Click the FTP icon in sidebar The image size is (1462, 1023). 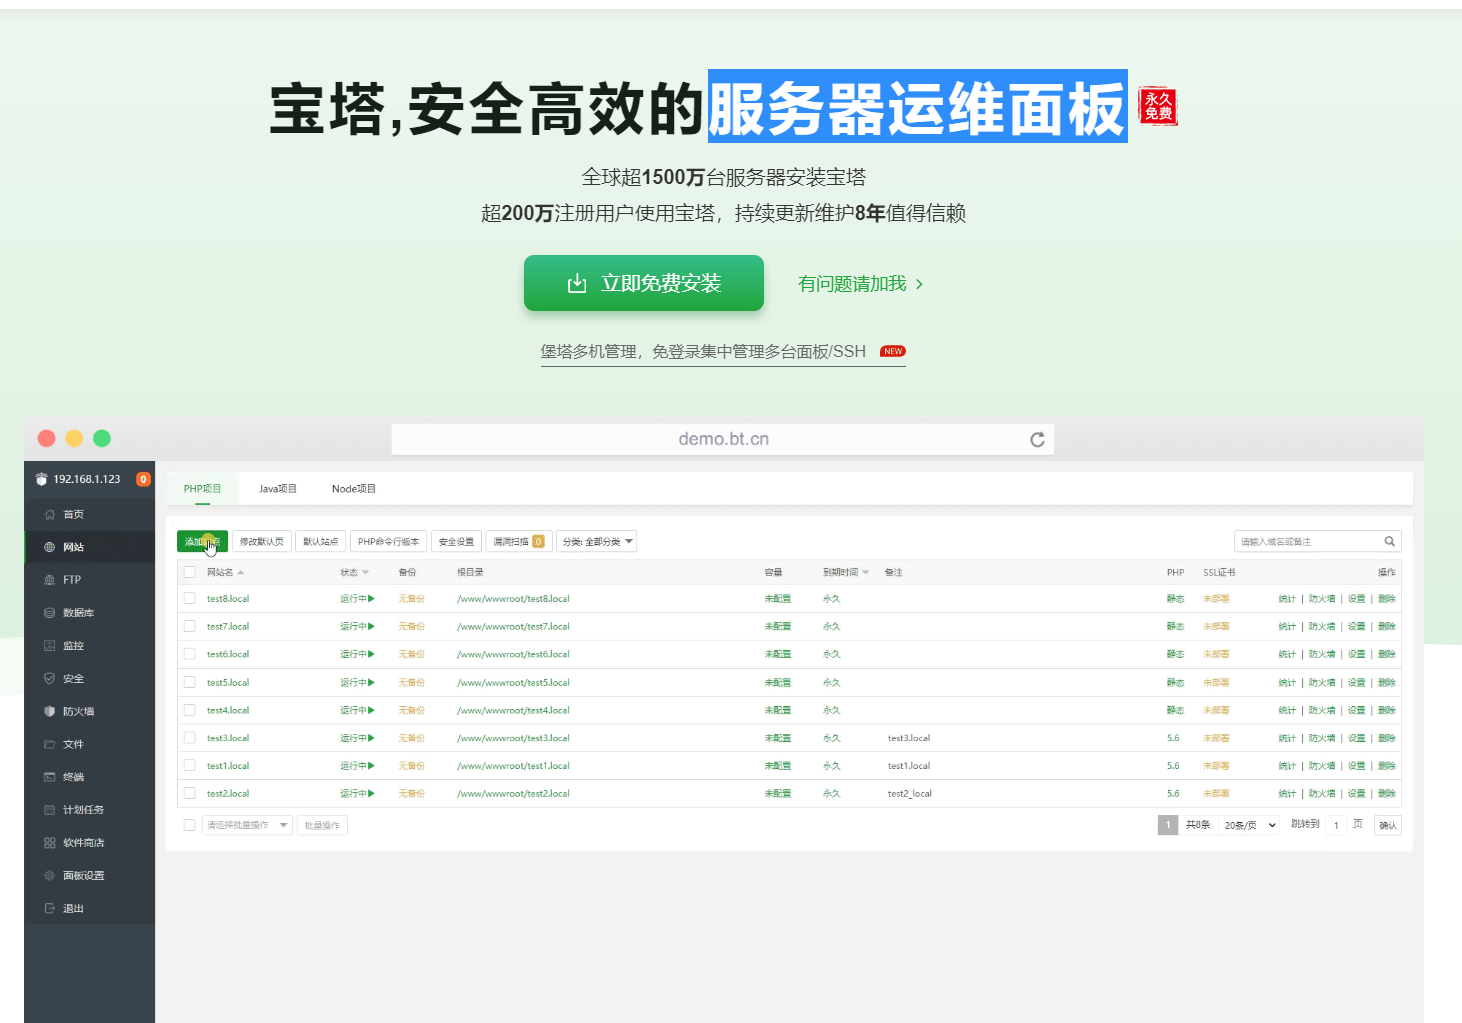(50, 580)
